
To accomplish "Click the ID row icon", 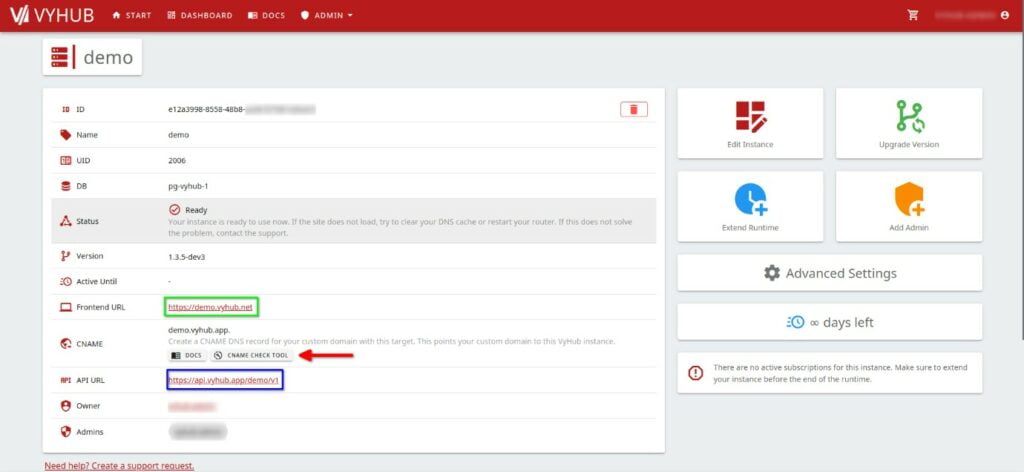I will pyautogui.click(x=65, y=110).
